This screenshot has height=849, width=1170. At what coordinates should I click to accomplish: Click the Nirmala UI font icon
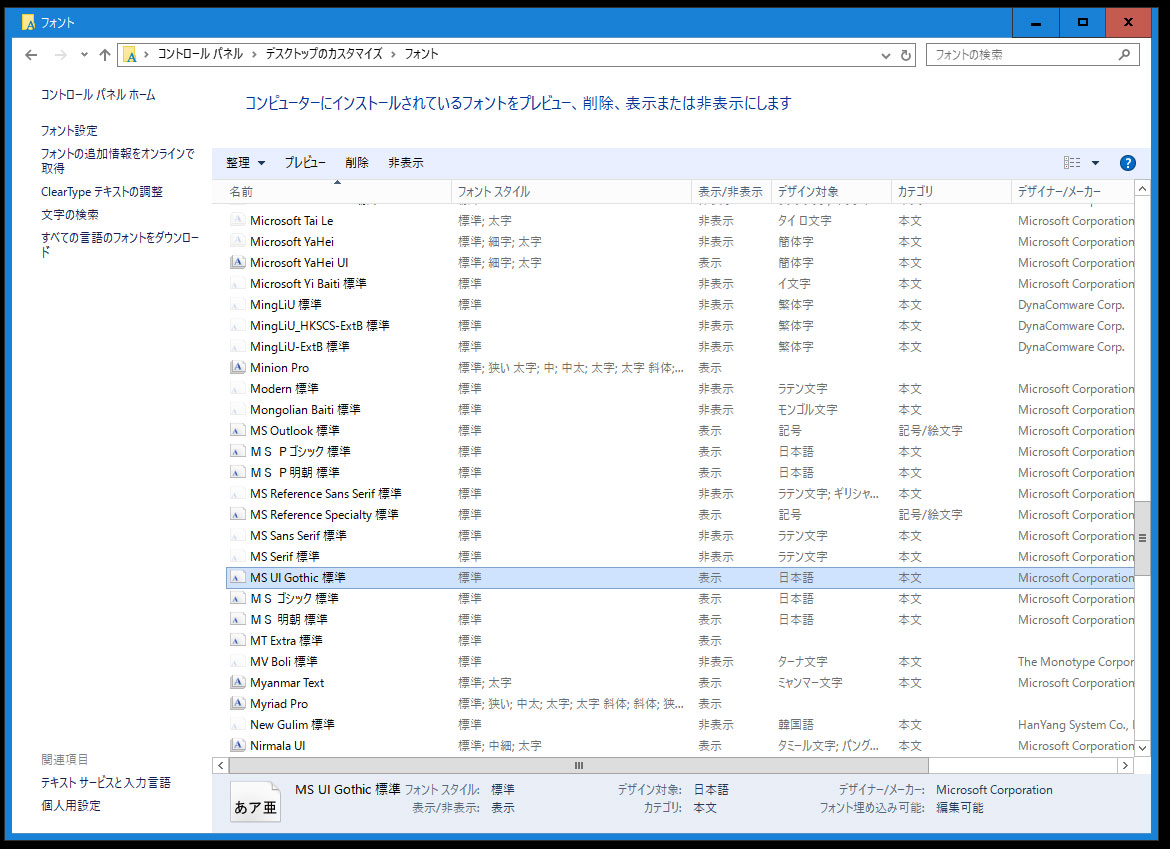(237, 745)
